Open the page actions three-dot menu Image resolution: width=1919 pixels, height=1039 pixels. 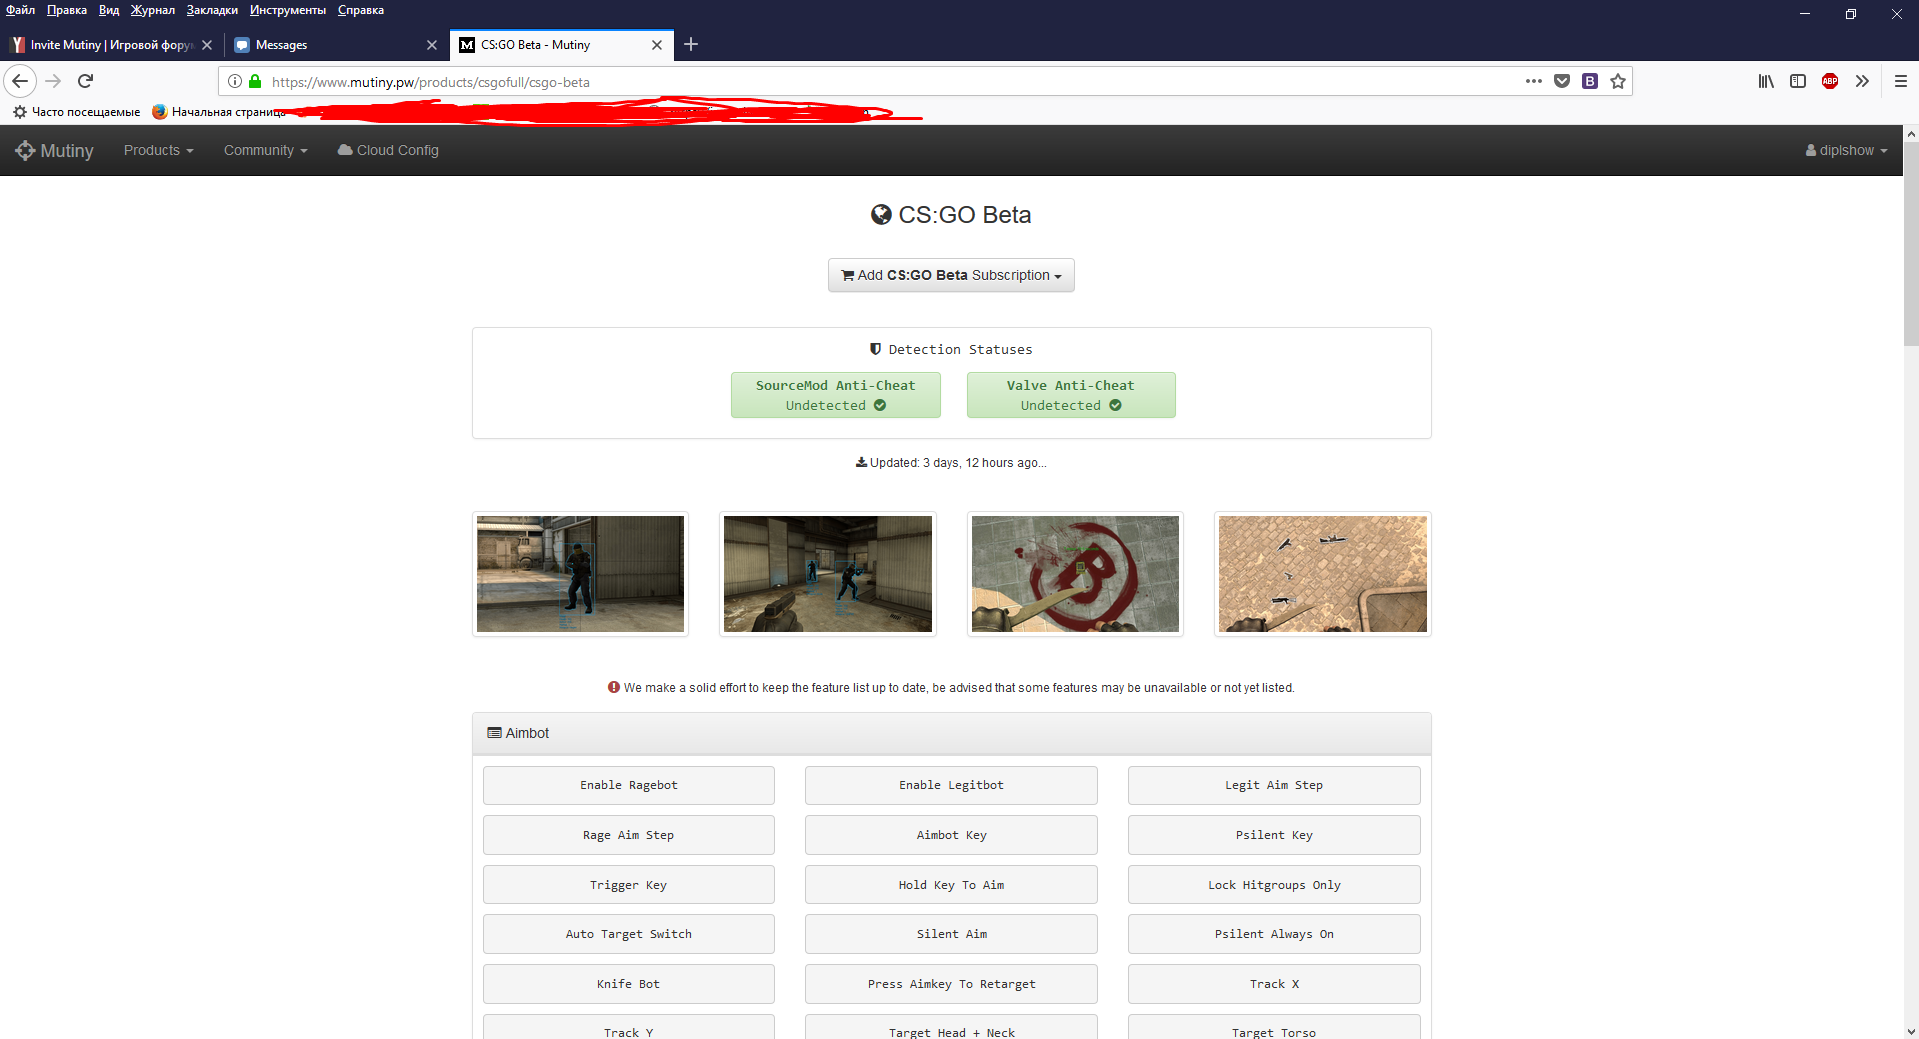[x=1534, y=81]
